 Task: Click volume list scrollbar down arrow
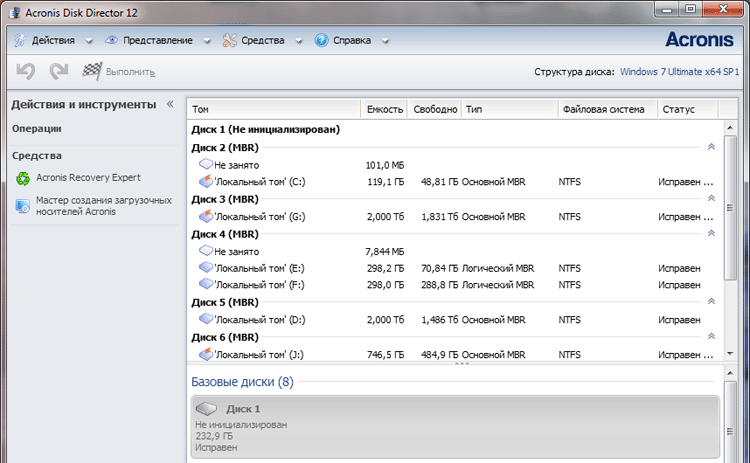(730, 354)
